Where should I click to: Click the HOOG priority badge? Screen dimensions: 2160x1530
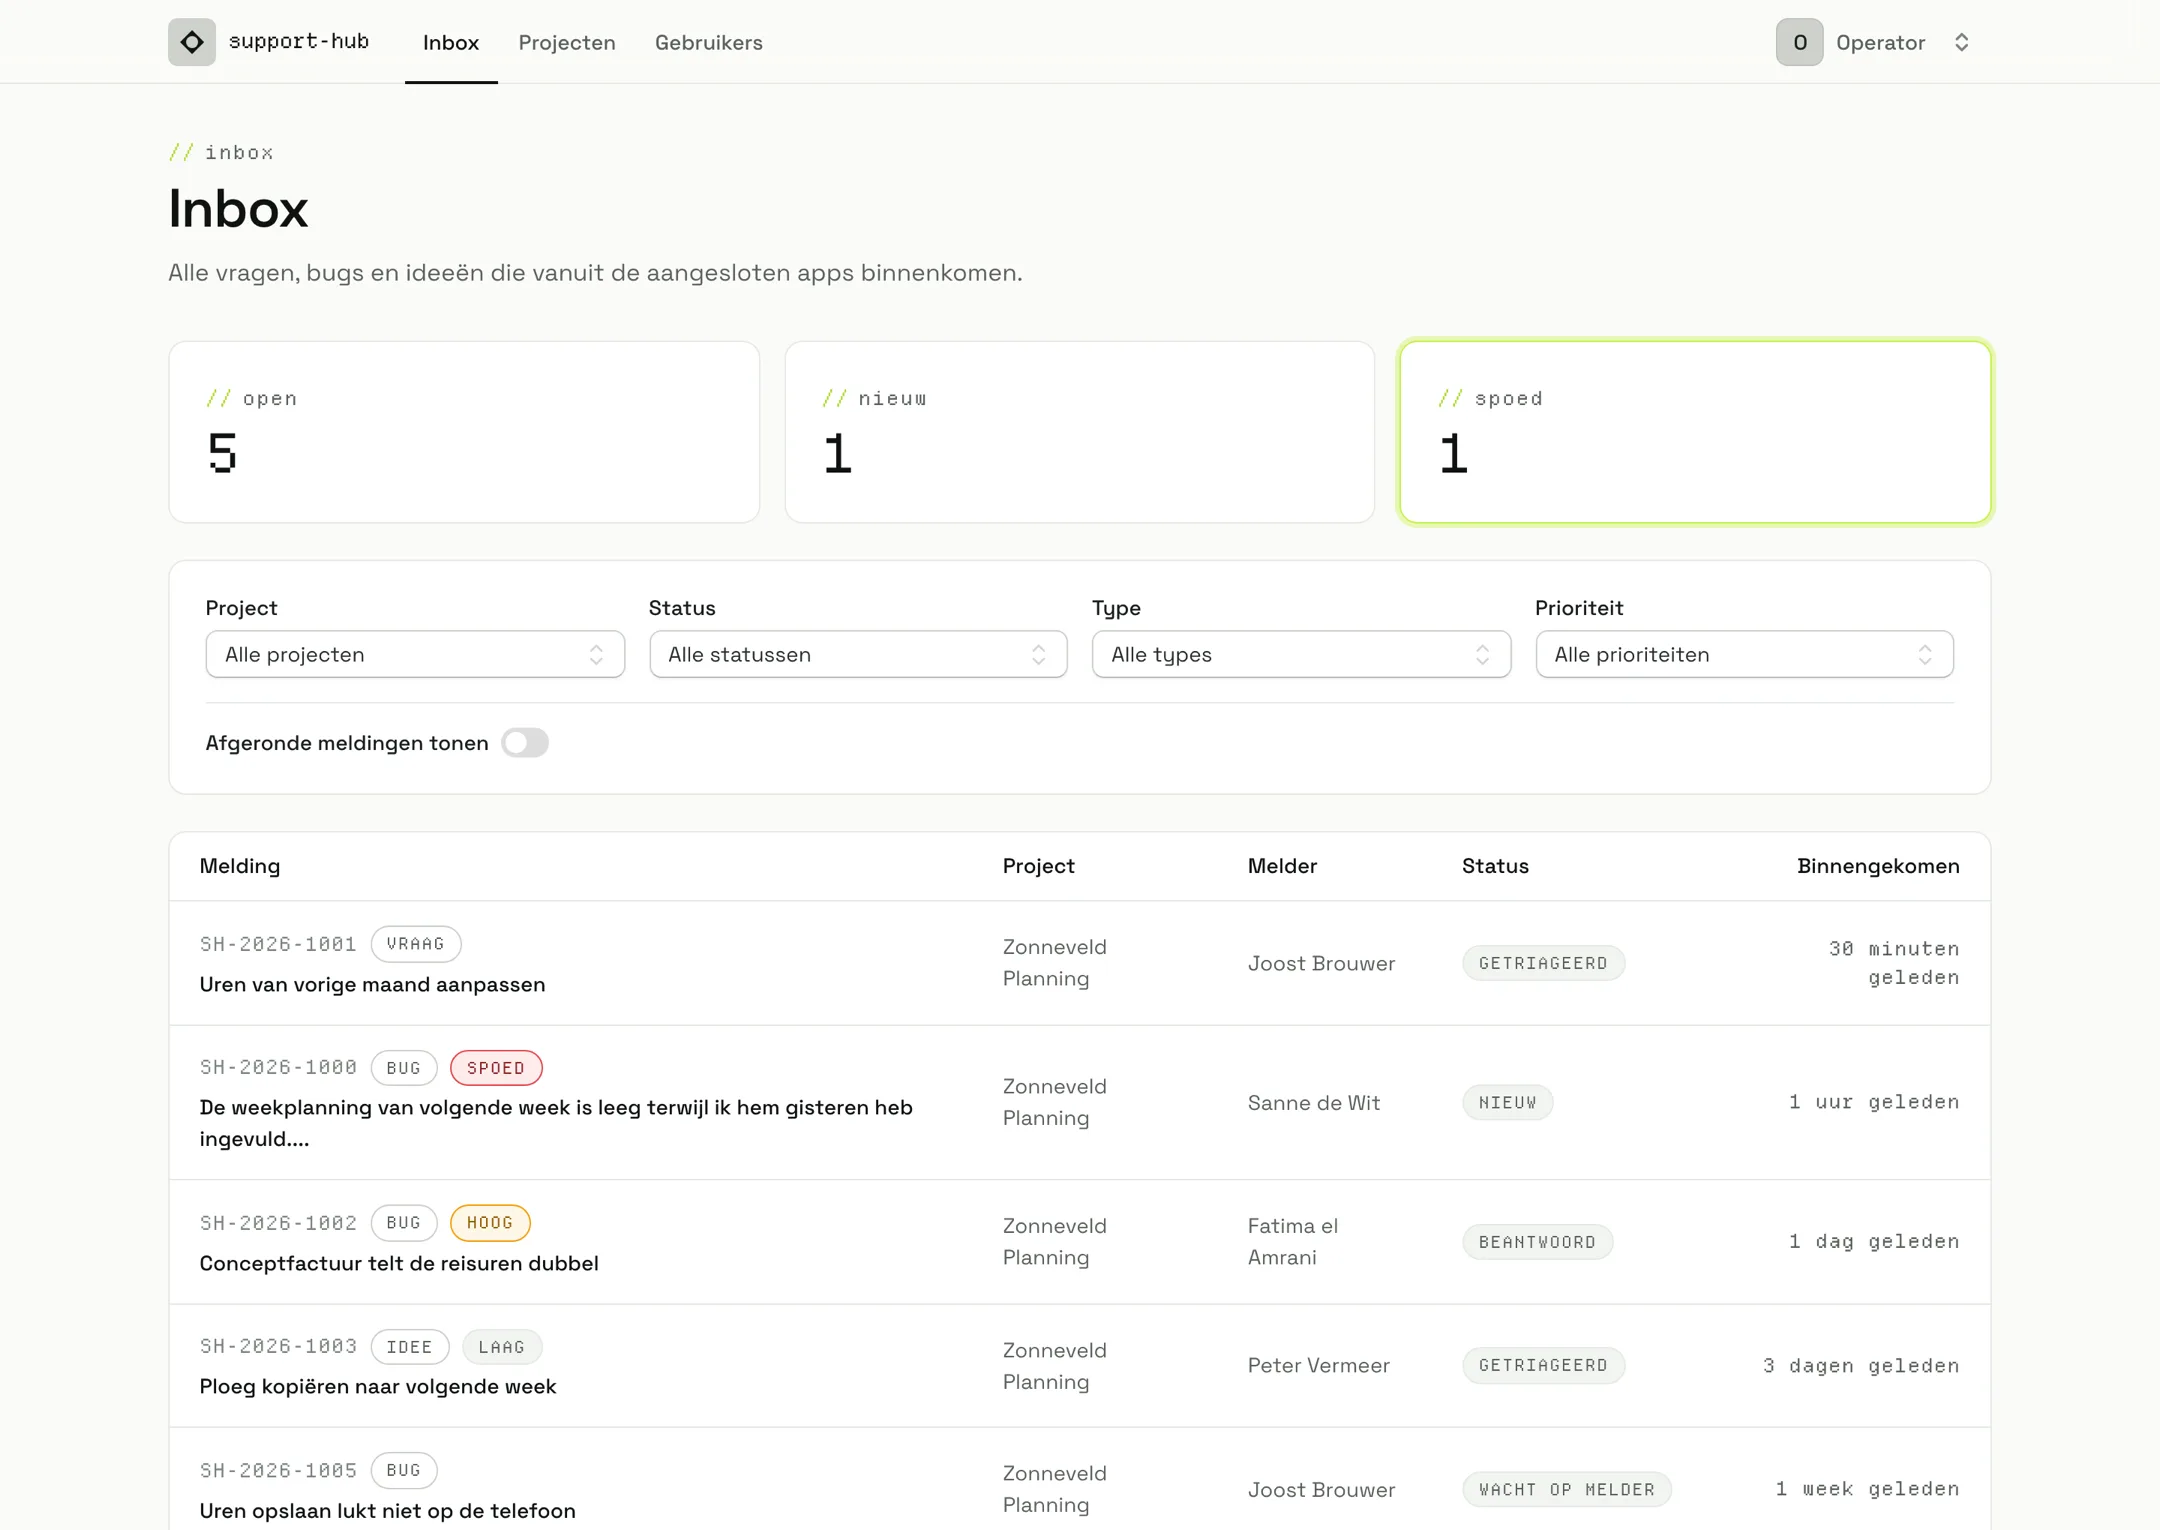point(490,1223)
